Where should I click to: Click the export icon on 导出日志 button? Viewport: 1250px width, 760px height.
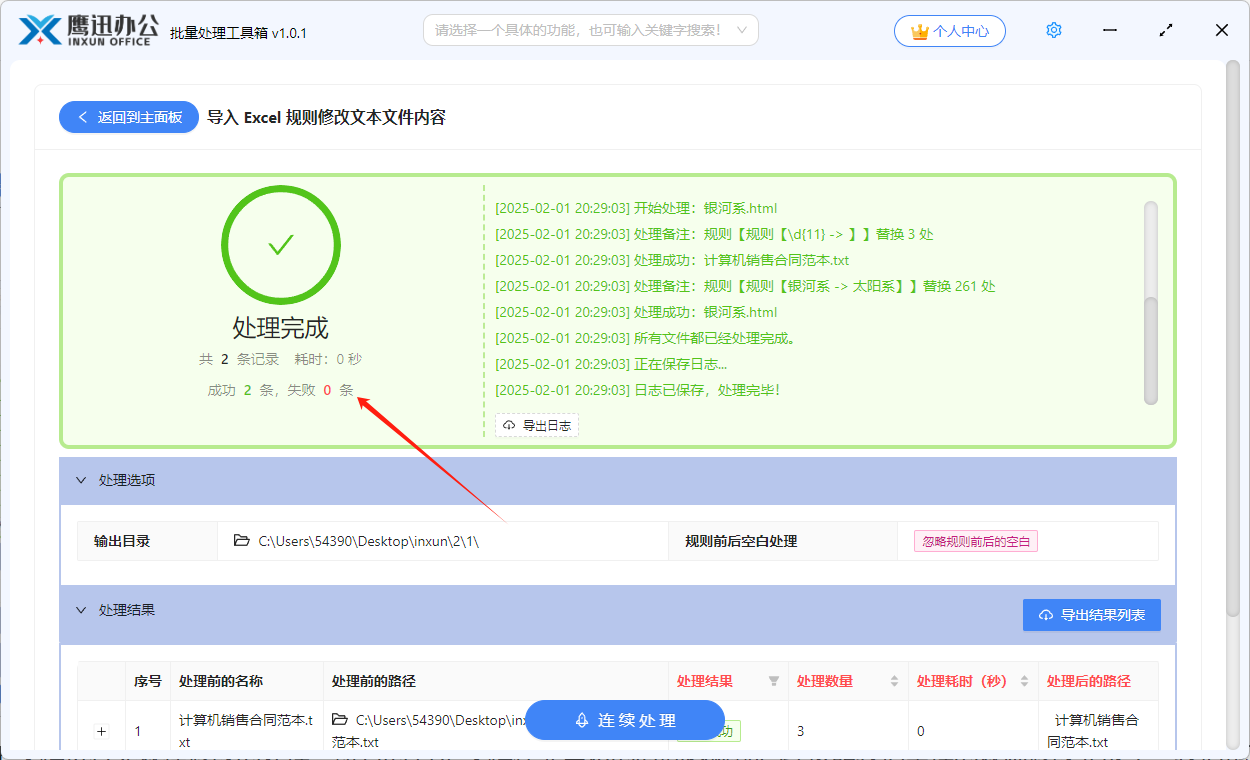click(x=508, y=424)
